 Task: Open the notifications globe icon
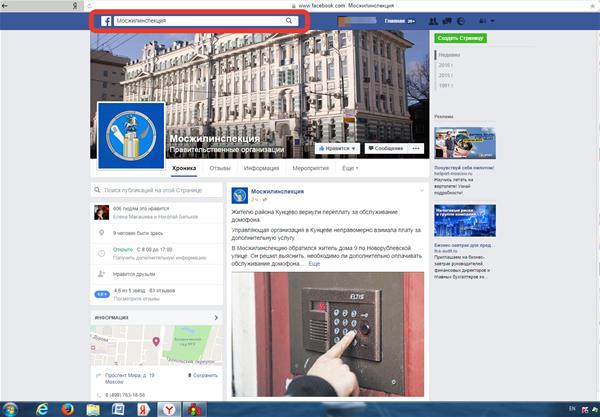pyautogui.click(x=461, y=21)
